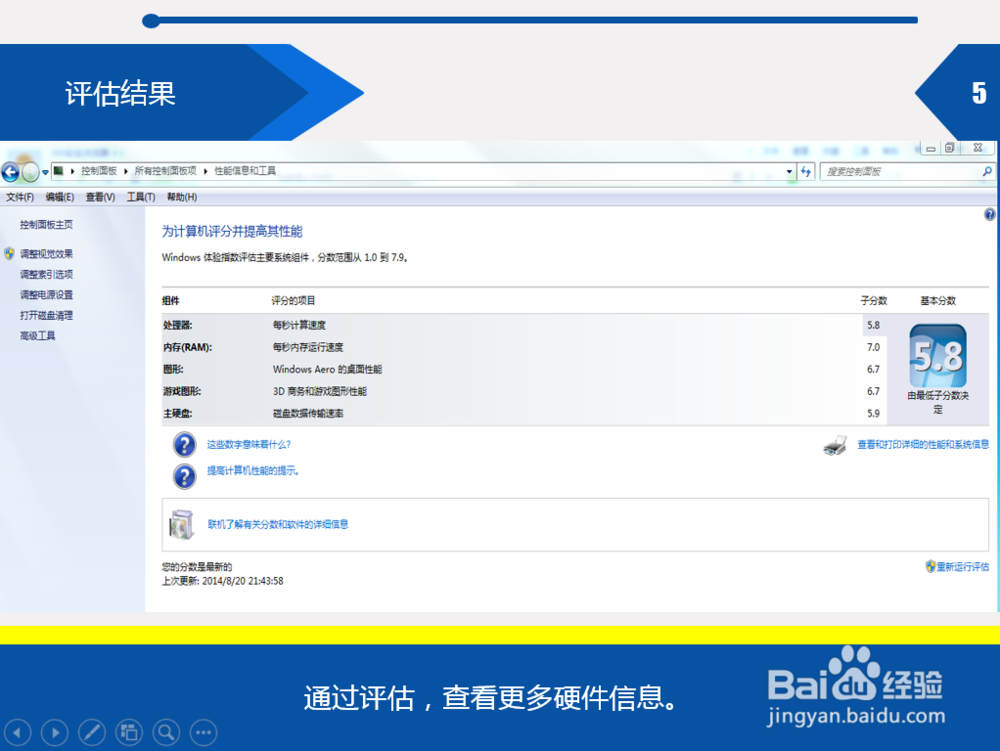Open the 工具(T) menu

(x=140, y=196)
